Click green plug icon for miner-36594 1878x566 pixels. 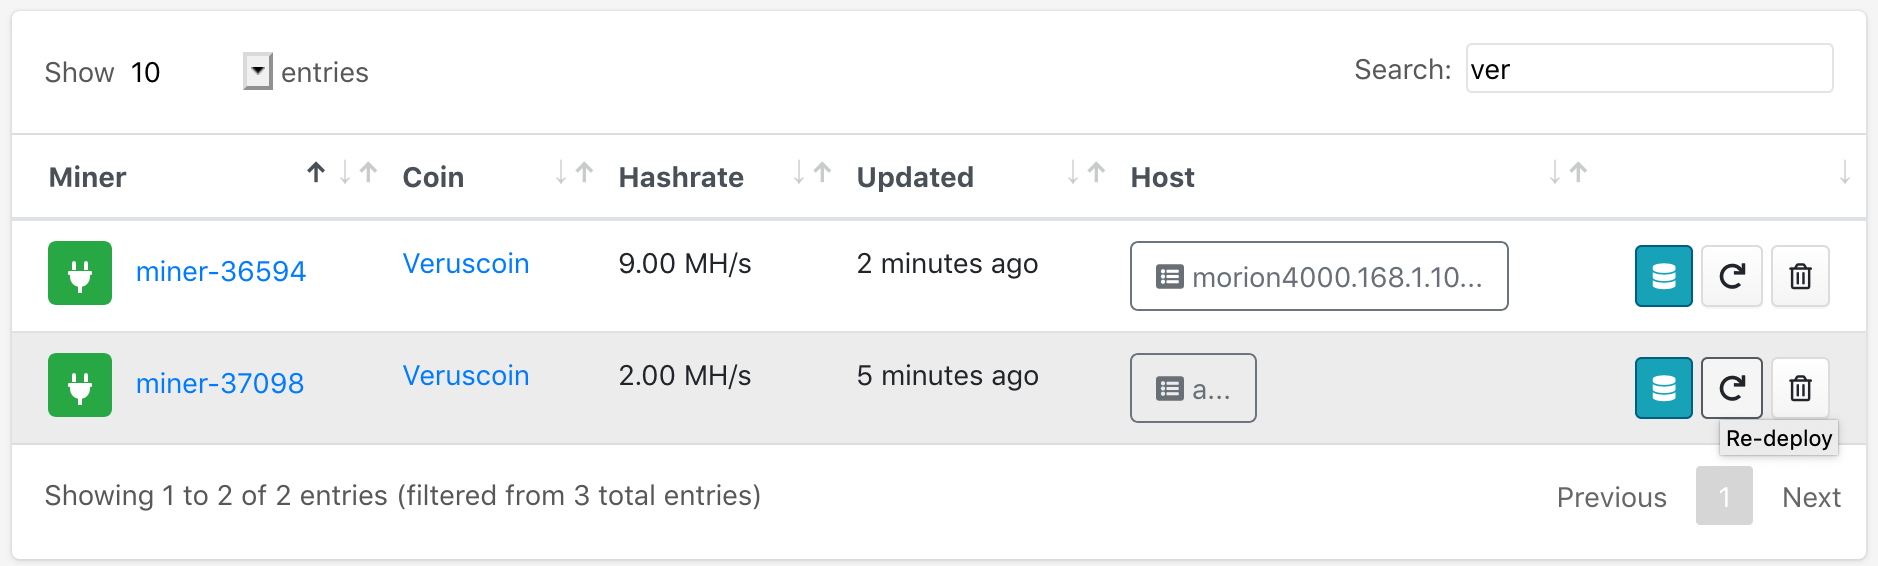(x=80, y=273)
